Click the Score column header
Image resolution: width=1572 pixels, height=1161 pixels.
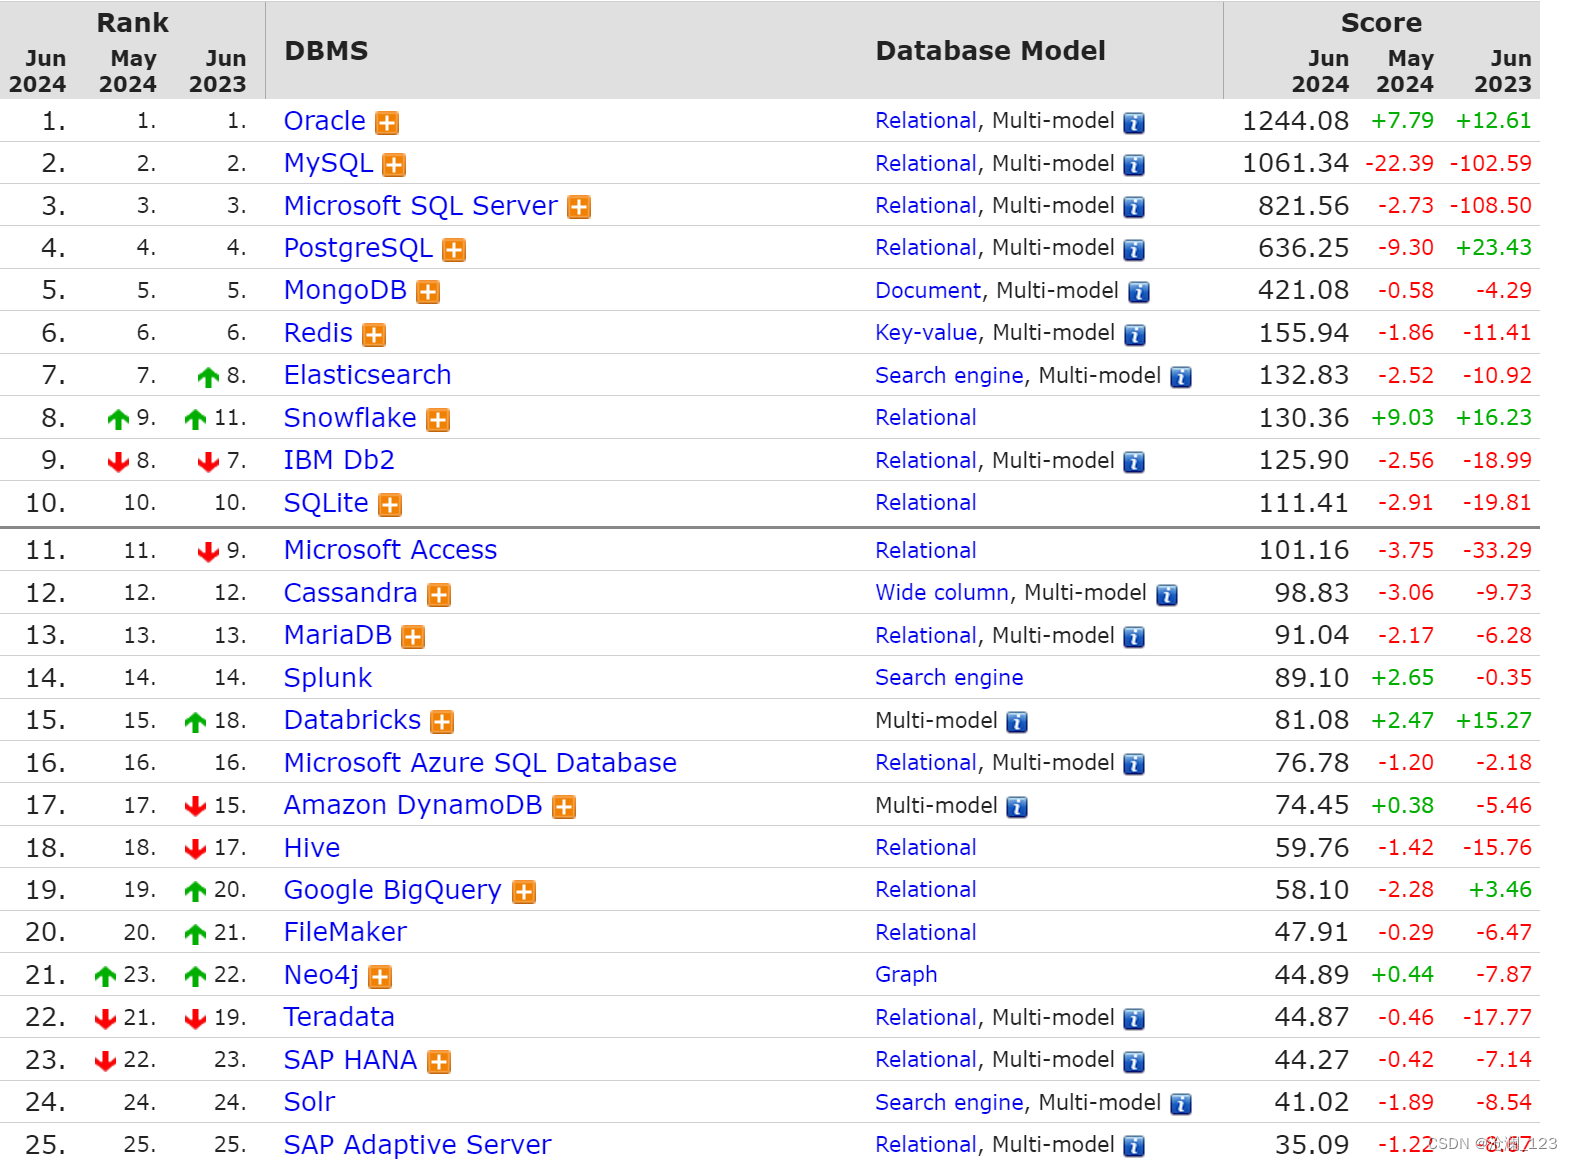1380,23
